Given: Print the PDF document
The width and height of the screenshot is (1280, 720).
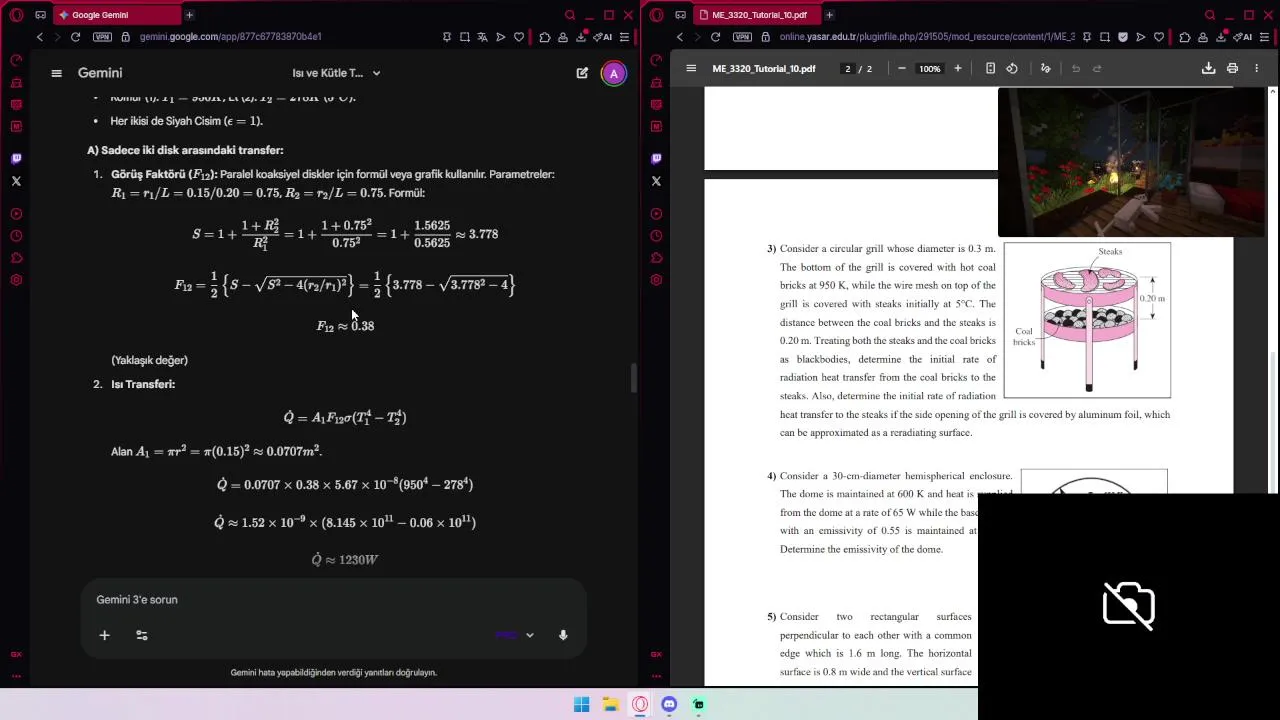Looking at the screenshot, I should [x=1232, y=69].
